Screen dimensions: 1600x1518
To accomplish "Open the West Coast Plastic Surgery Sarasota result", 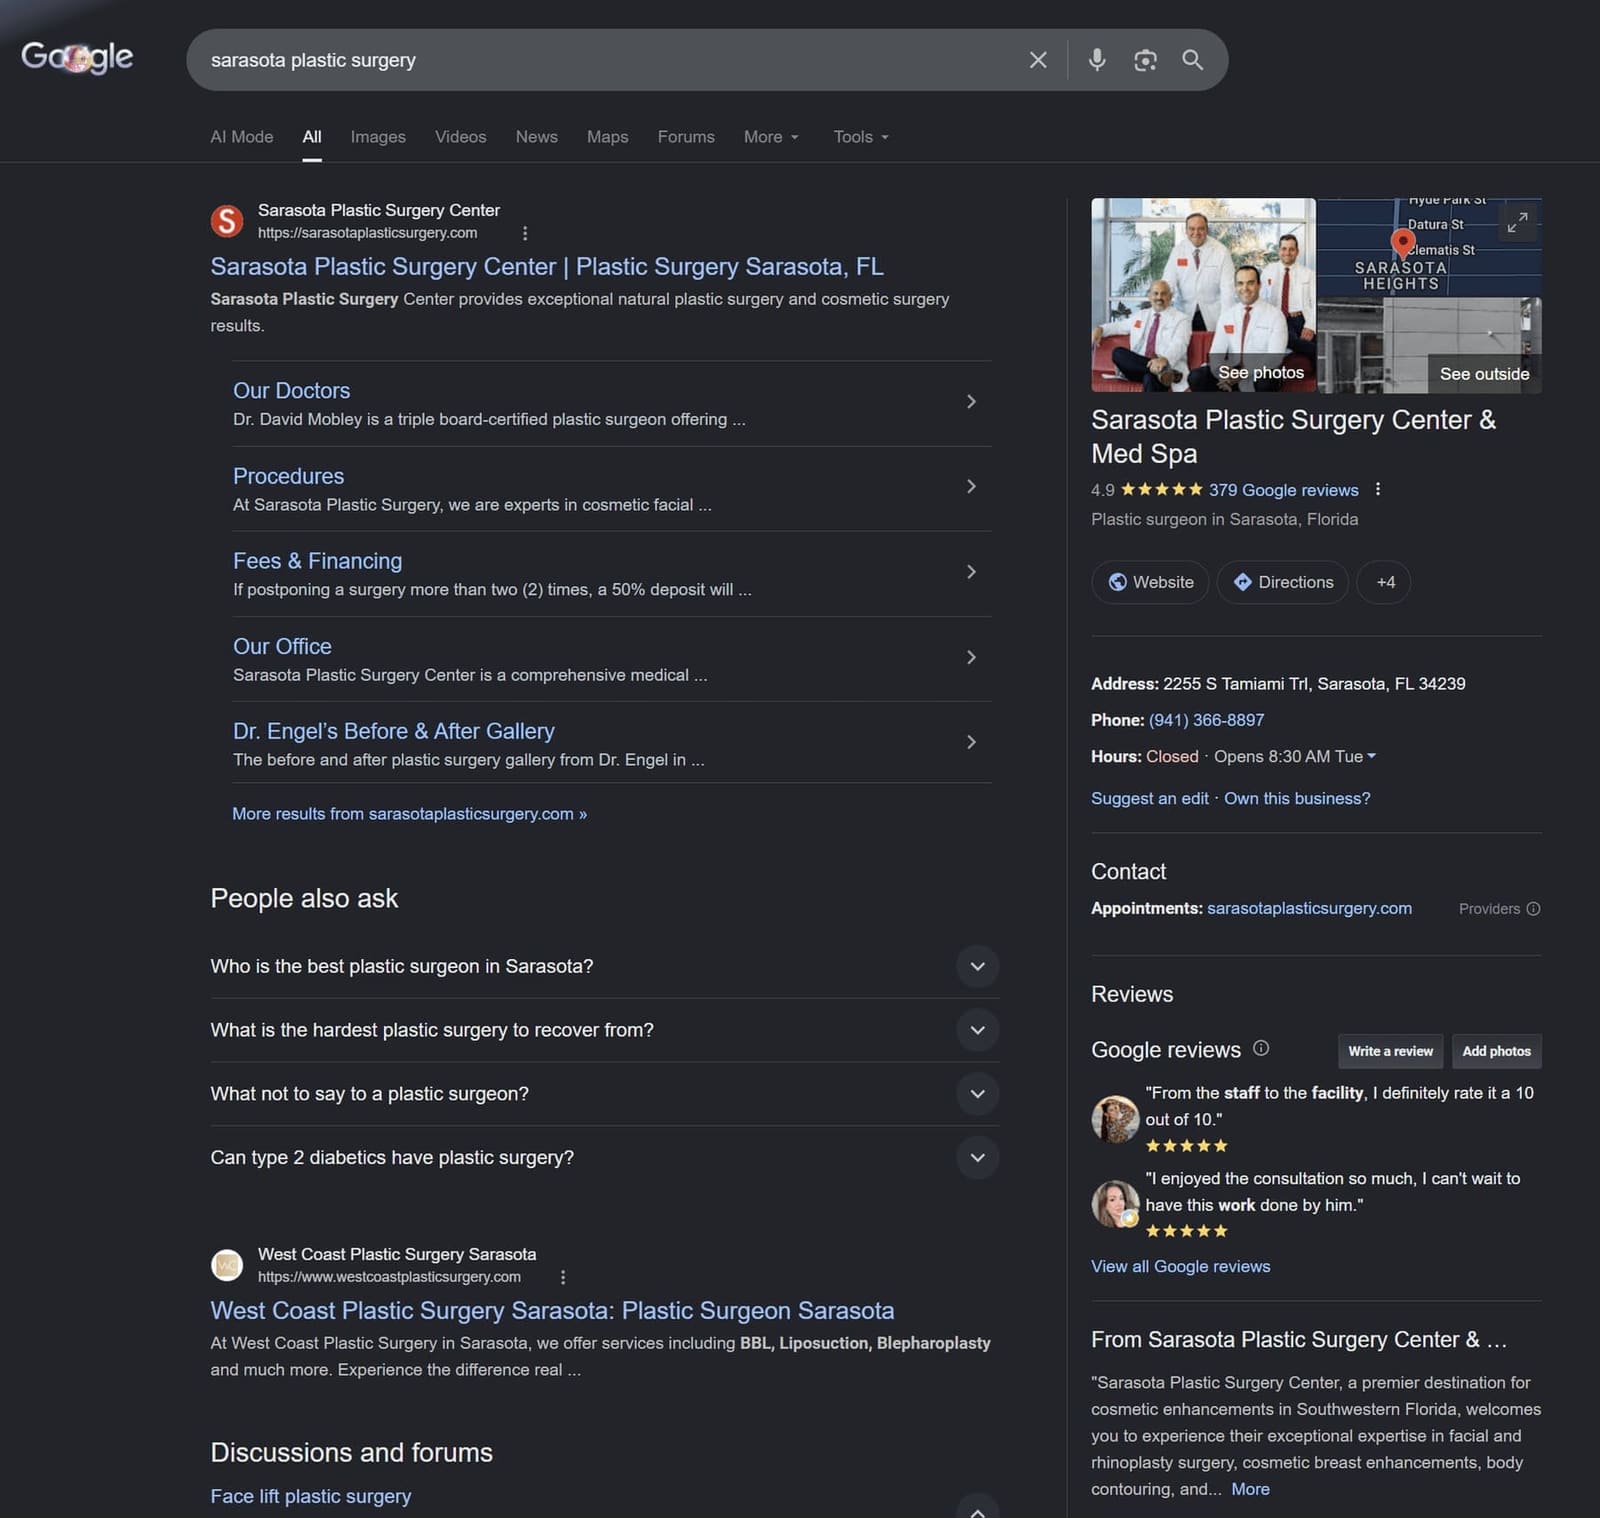I will tap(552, 1311).
